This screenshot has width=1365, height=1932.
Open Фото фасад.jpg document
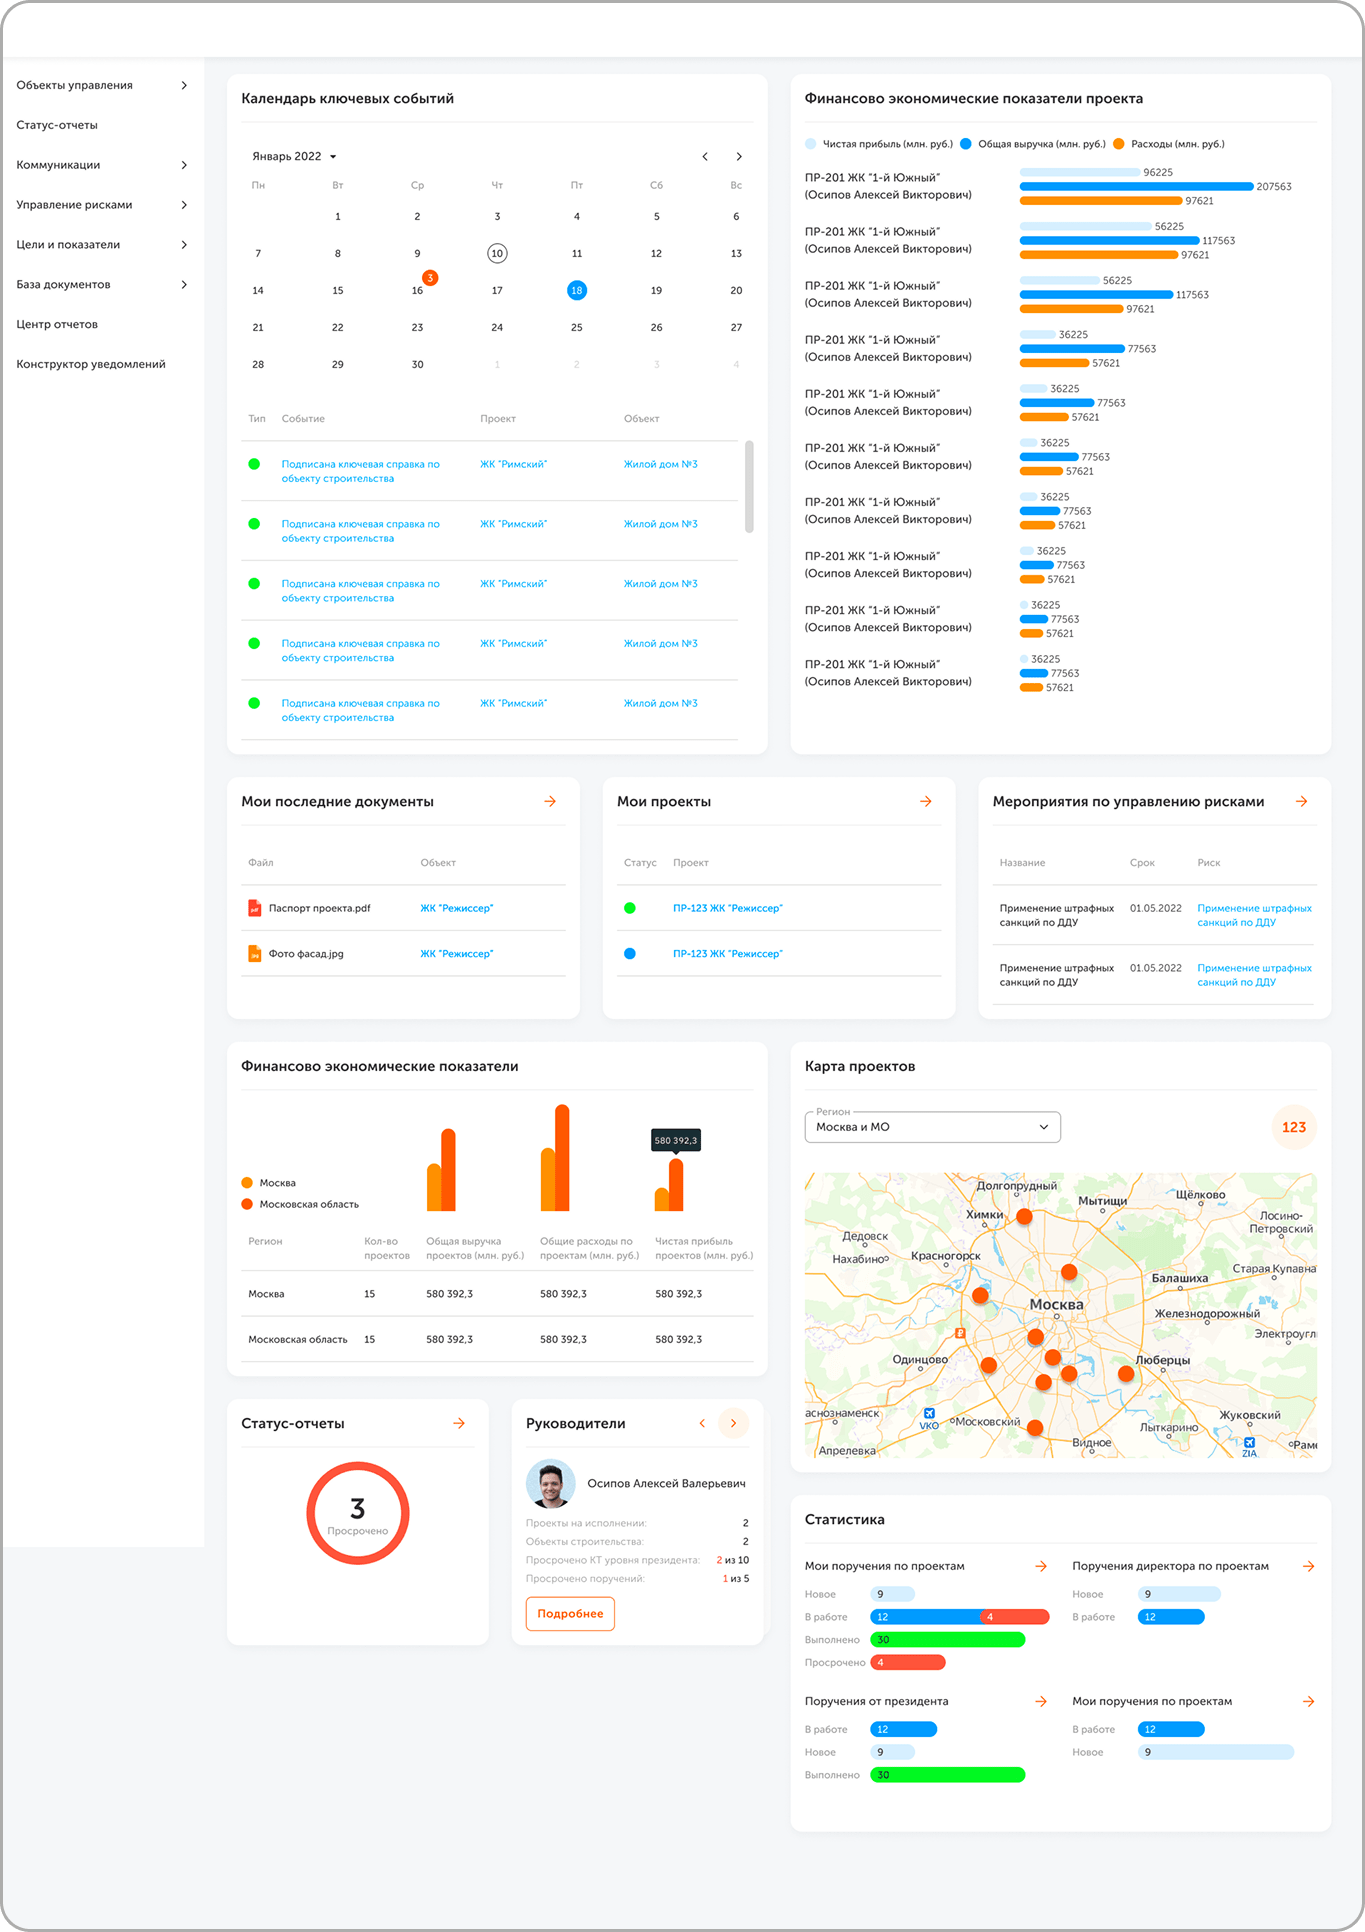coord(306,955)
